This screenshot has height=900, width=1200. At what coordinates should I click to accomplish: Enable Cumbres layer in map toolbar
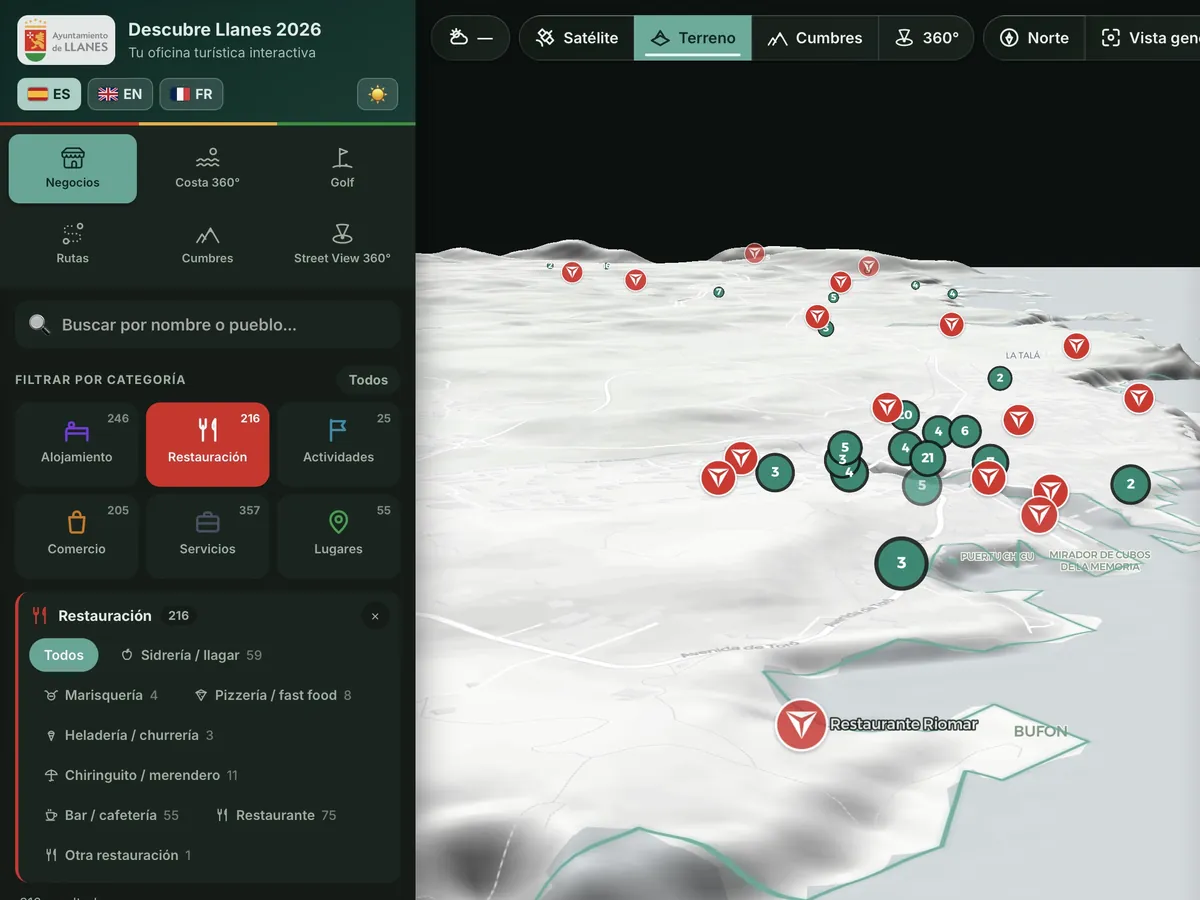click(x=815, y=38)
